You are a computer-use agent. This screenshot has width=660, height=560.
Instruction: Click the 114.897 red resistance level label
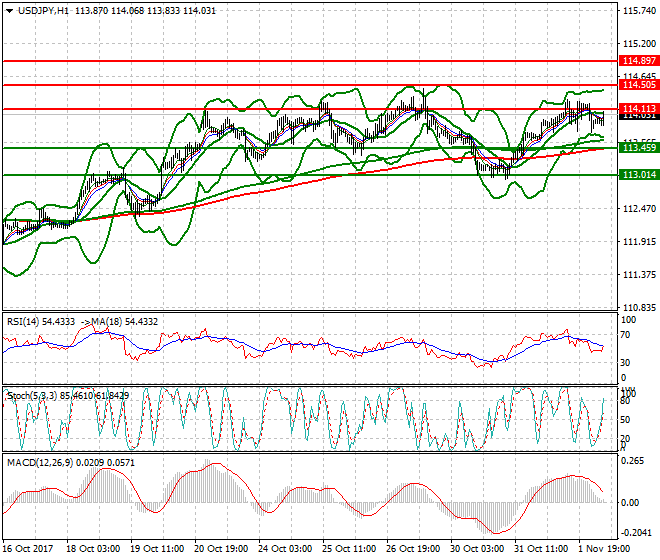[x=639, y=61]
